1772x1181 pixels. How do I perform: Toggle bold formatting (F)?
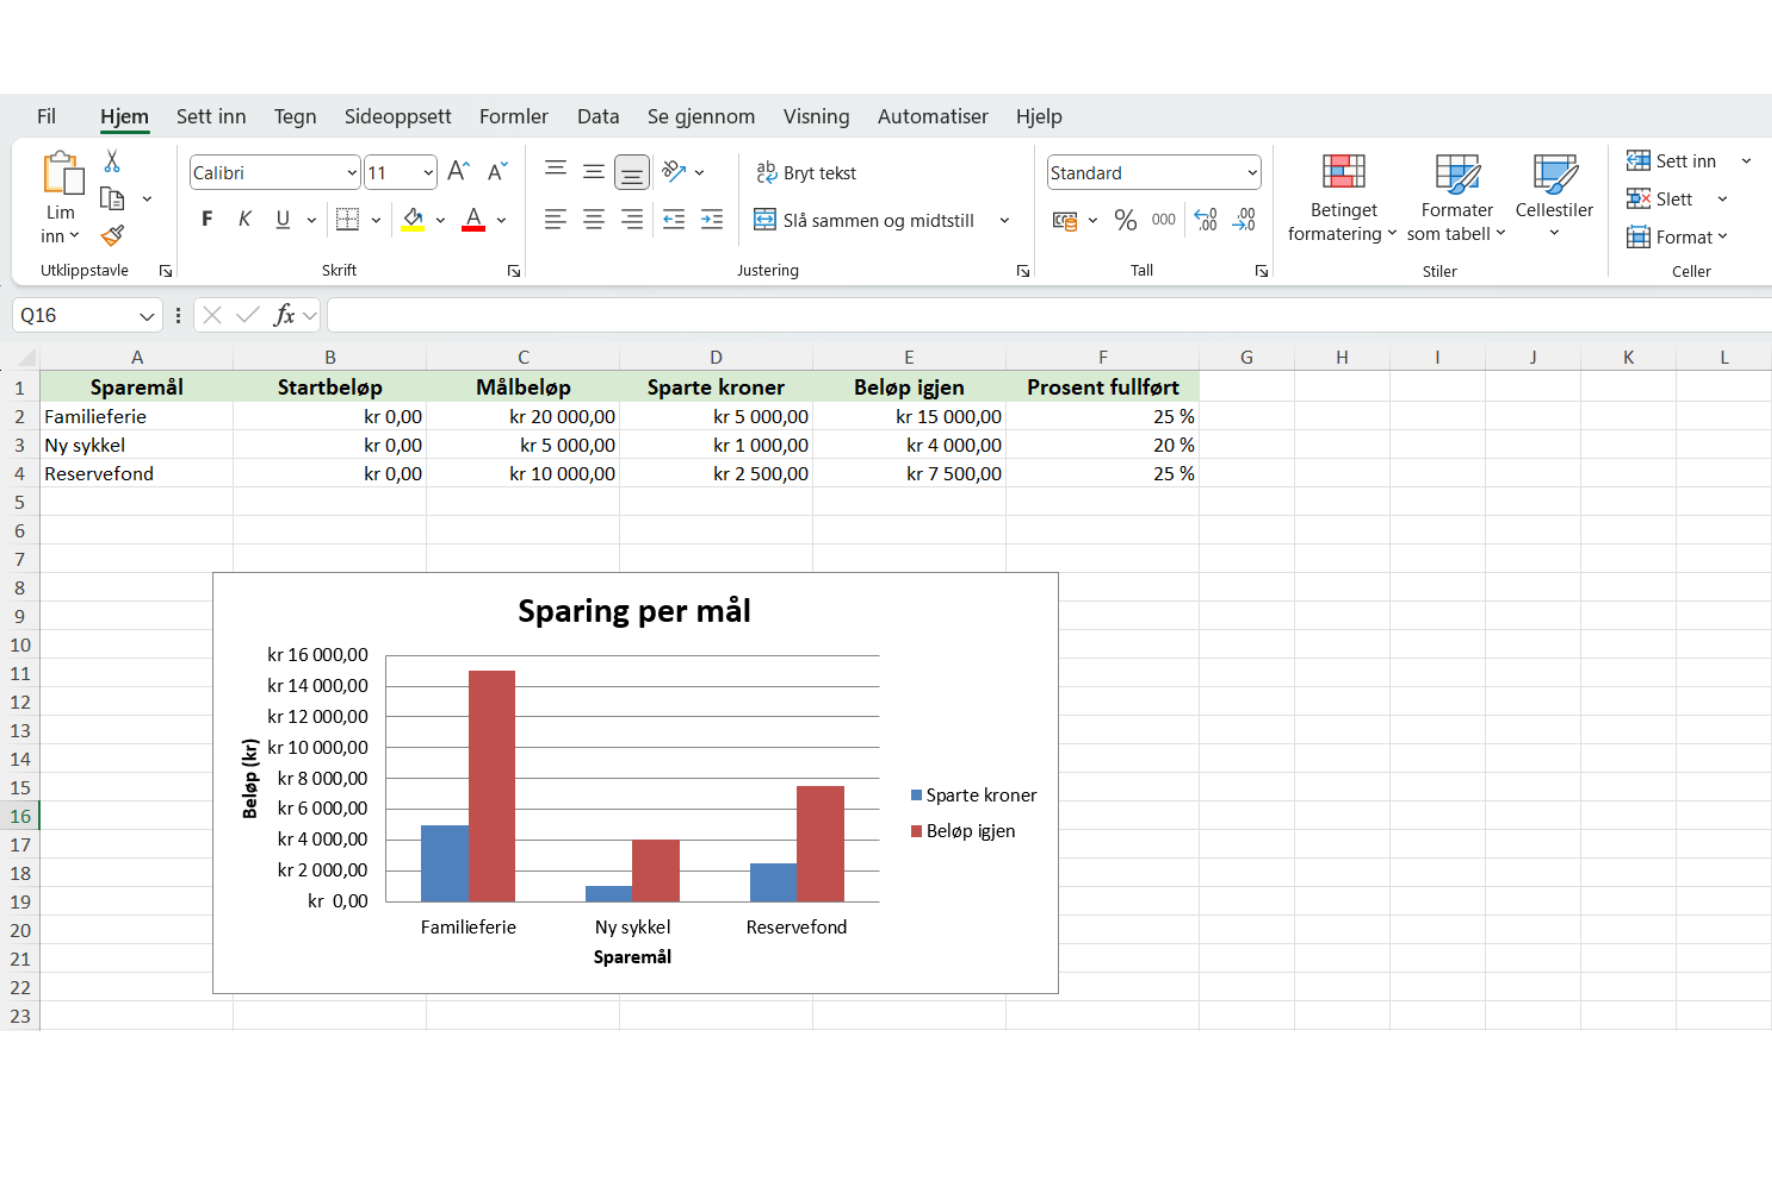point(207,219)
